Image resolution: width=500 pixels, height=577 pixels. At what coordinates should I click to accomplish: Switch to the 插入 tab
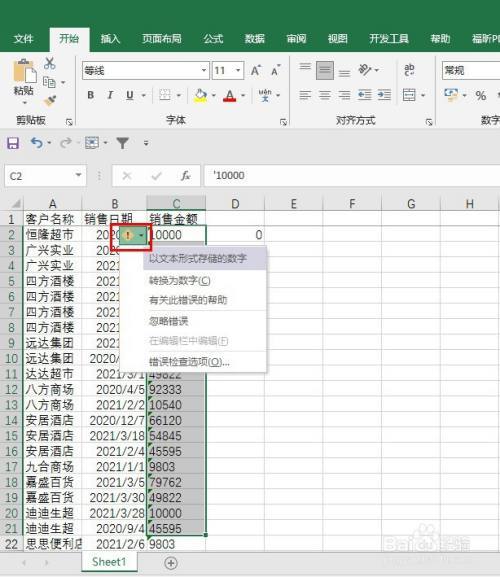(110, 39)
